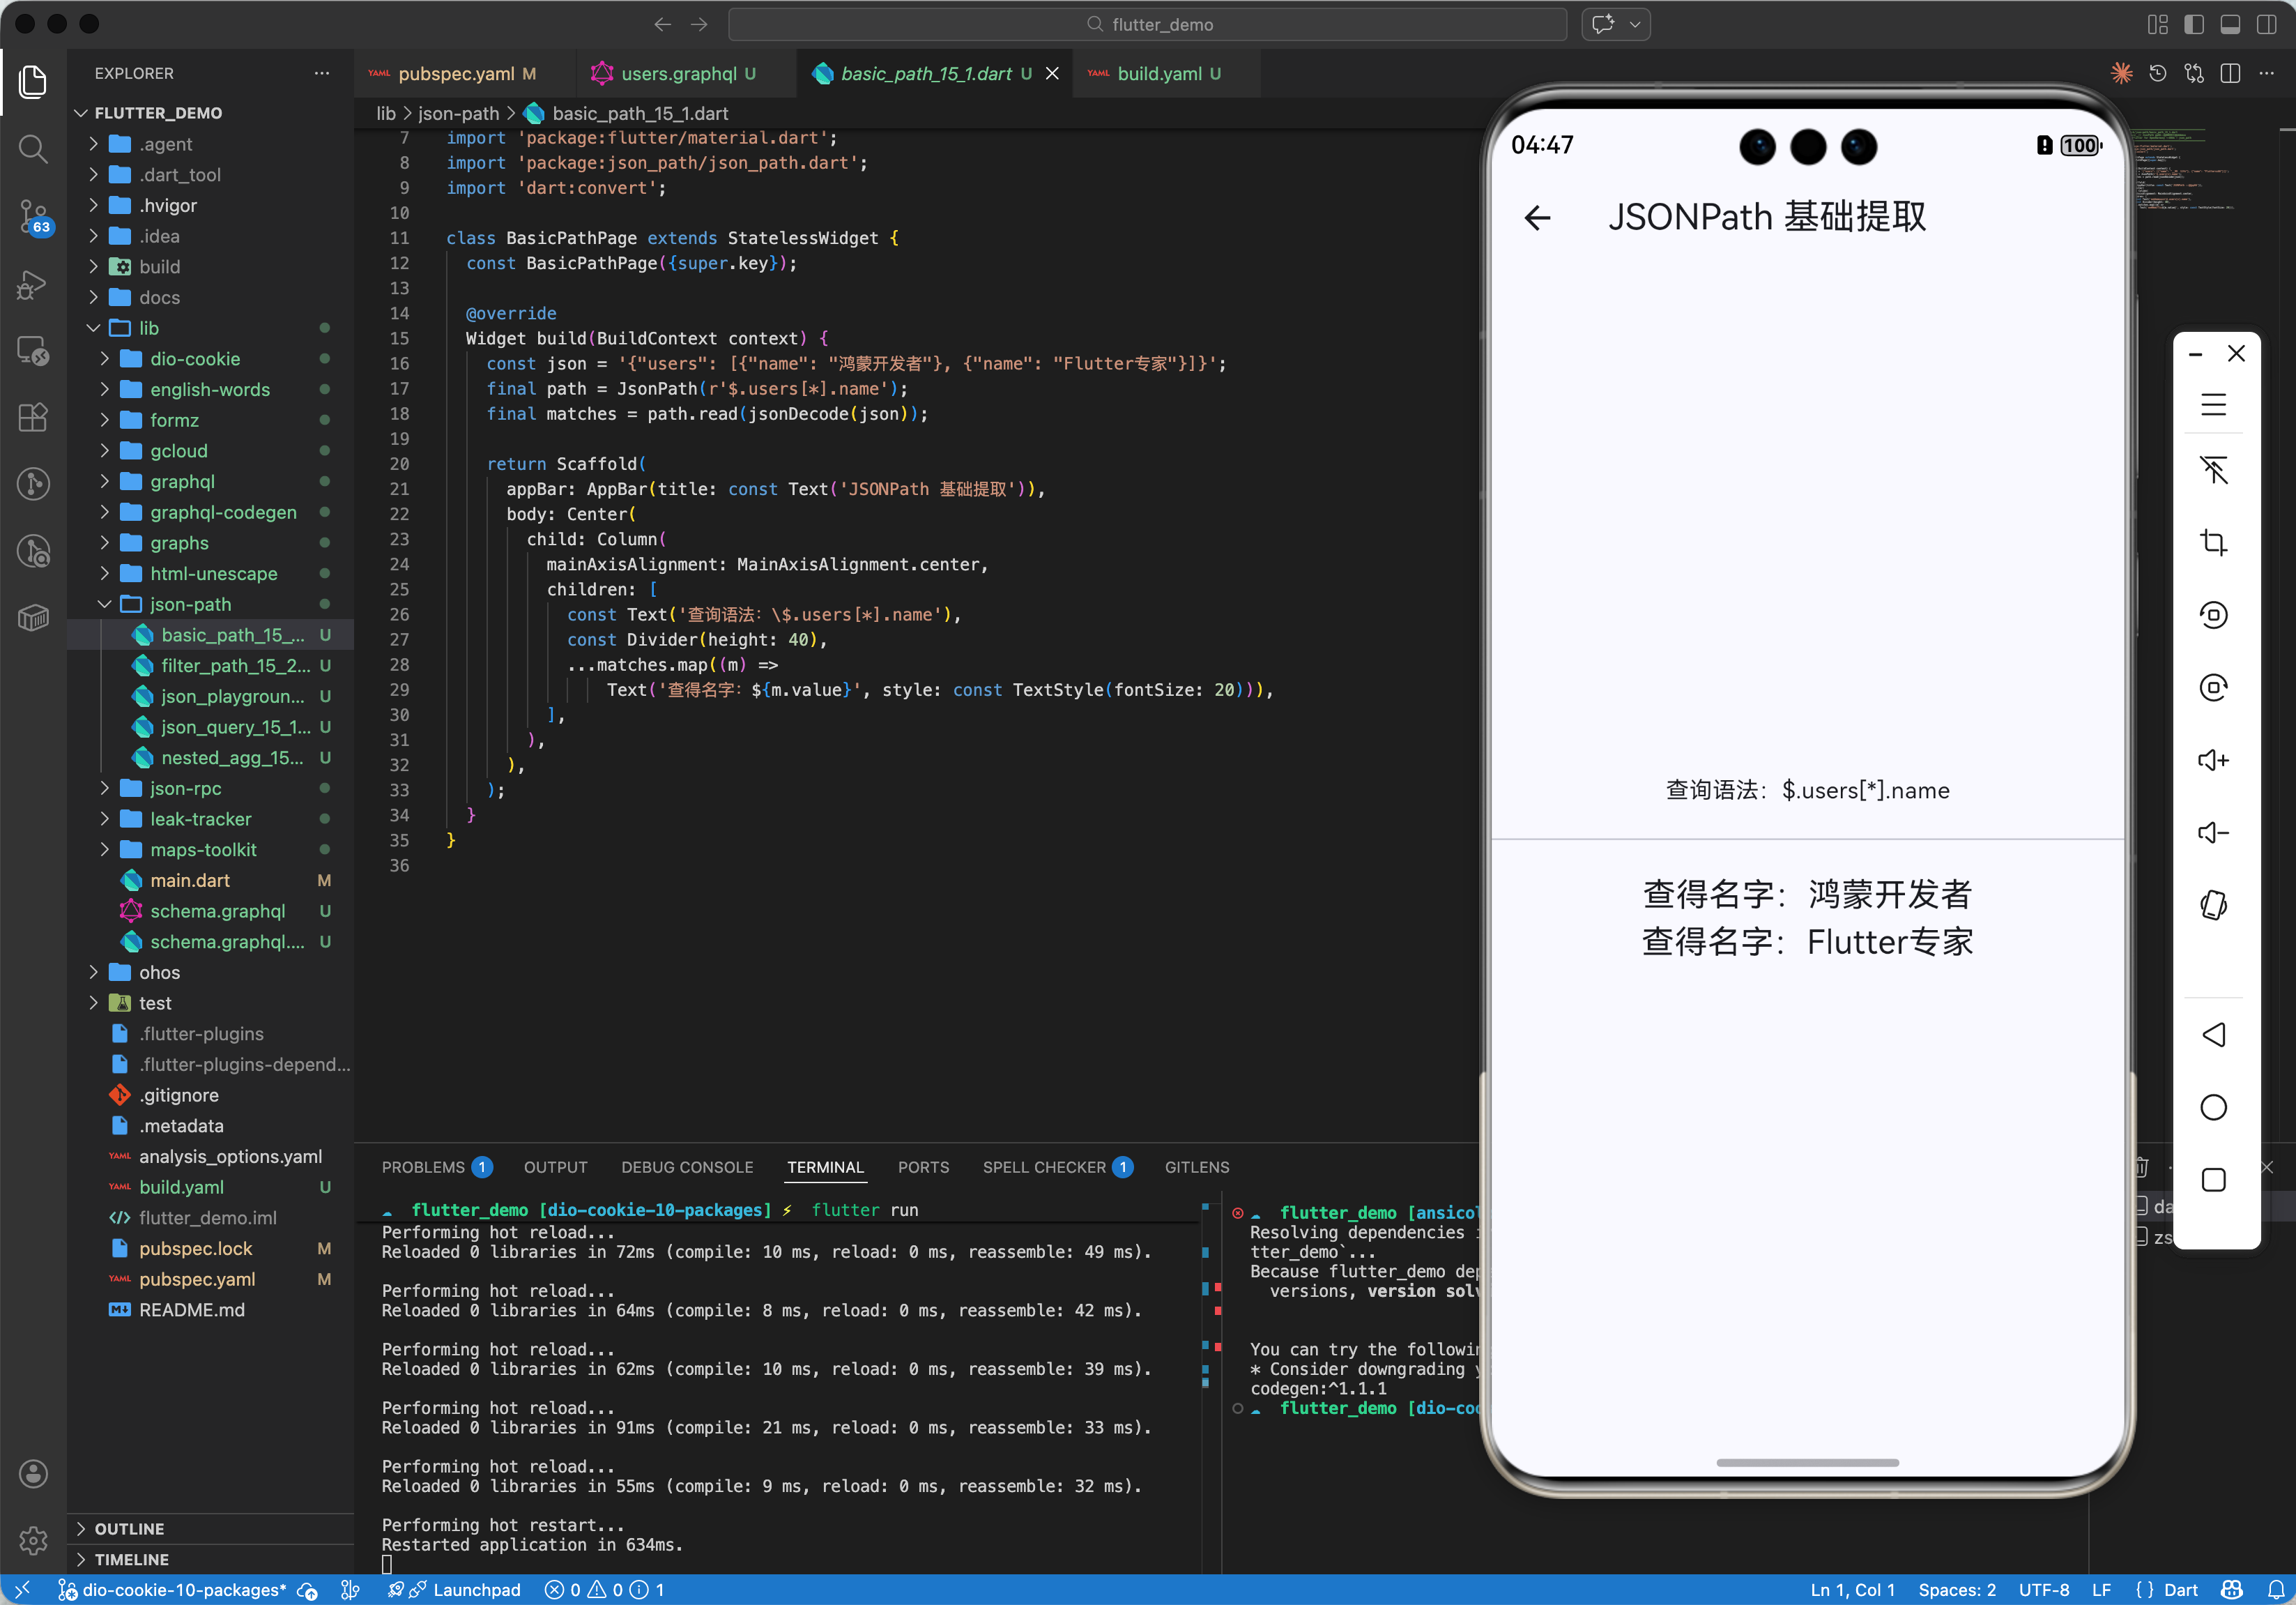Click the emulator volume up button
The width and height of the screenshot is (2296, 1605).
[x=2213, y=760]
